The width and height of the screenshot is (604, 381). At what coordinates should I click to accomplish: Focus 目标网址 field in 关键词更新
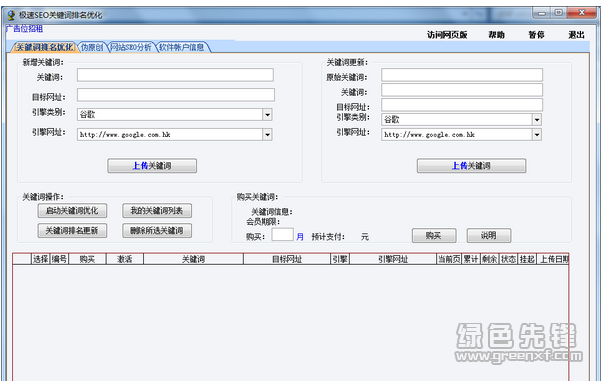click(x=462, y=105)
